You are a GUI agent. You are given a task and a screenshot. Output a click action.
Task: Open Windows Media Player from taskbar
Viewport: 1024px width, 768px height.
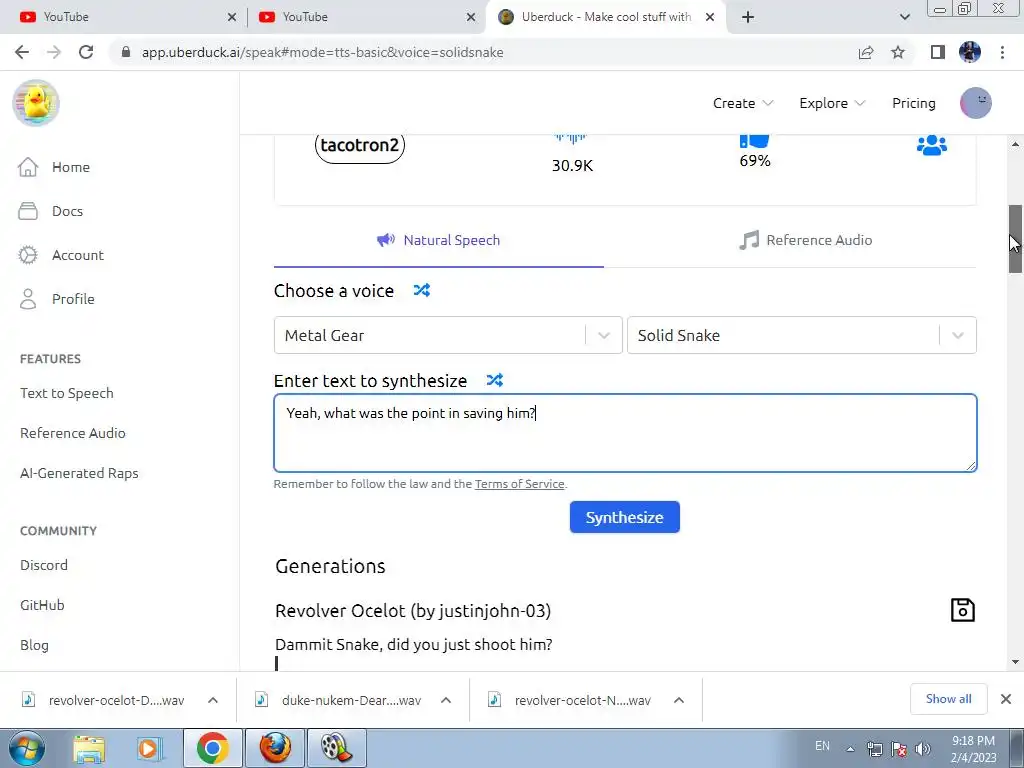coord(149,748)
